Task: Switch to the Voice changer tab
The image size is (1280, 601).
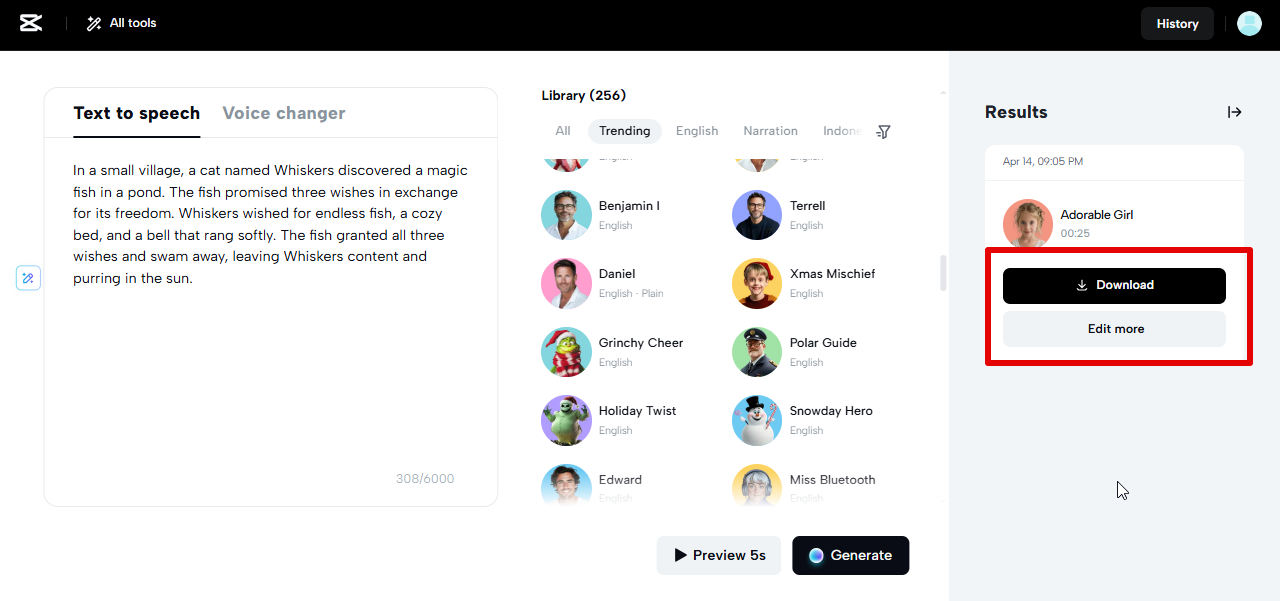Action: 284,113
